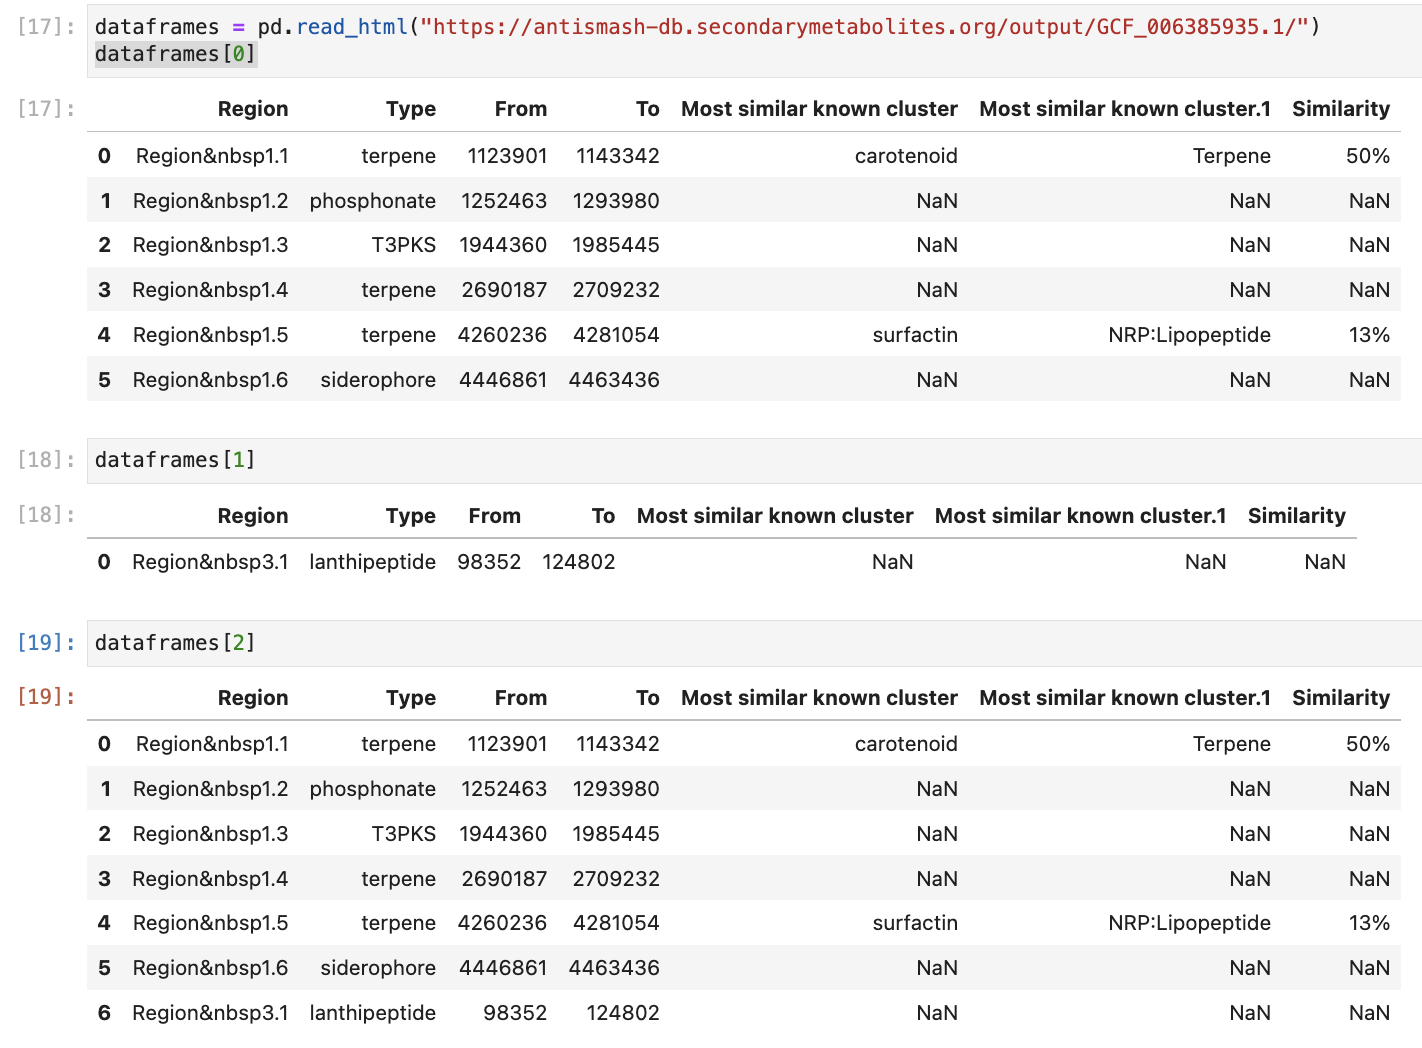This screenshot has width=1422, height=1048.
Task: Select the 'siderophore' cell in output 19
Action: coord(378,968)
